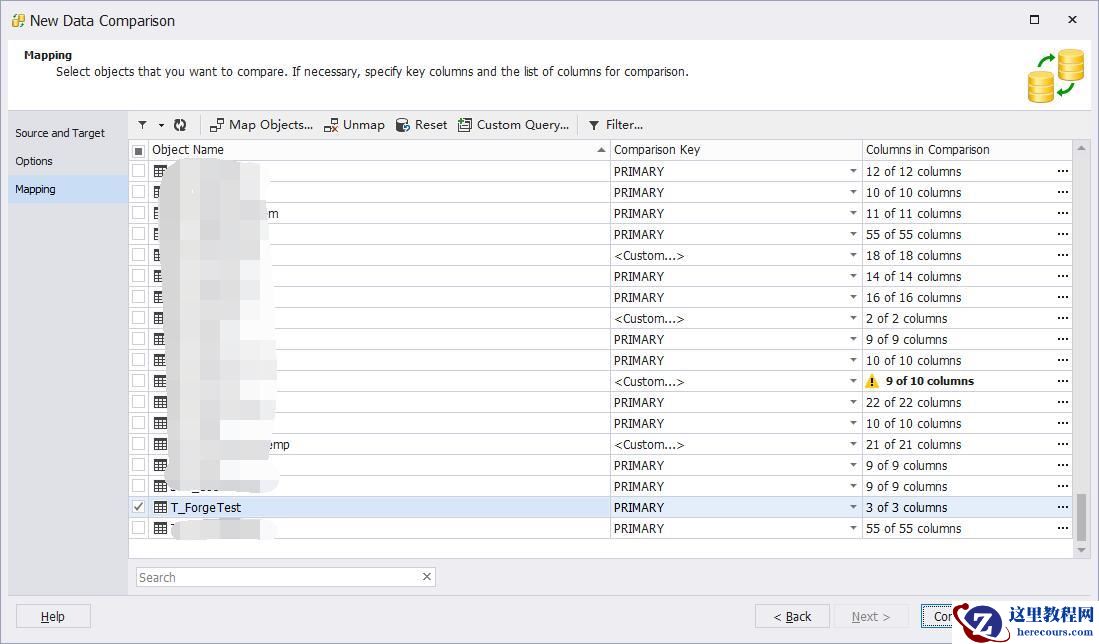Click the table icon beside T_ForgeTest
1099x644 pixels.
[x=160, y=507]
